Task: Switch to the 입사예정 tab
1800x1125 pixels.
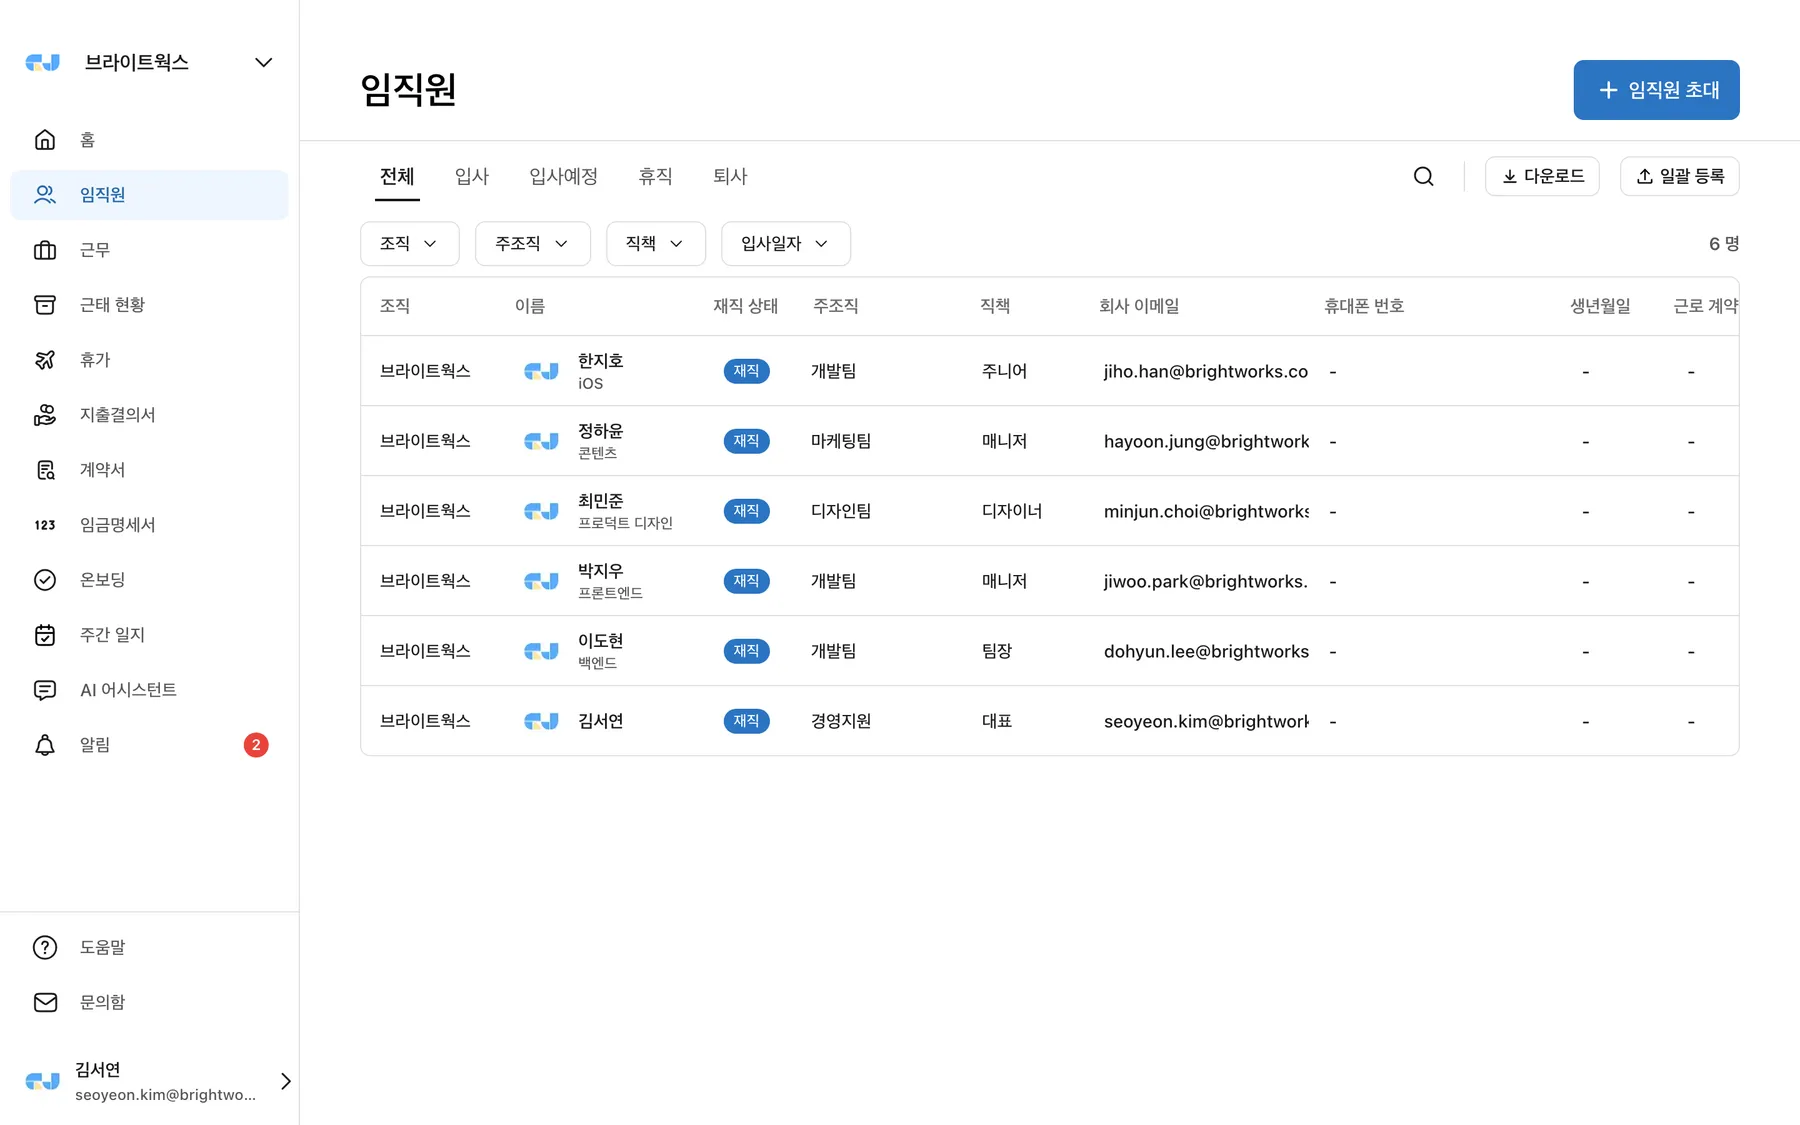Action: click(564, 177)
